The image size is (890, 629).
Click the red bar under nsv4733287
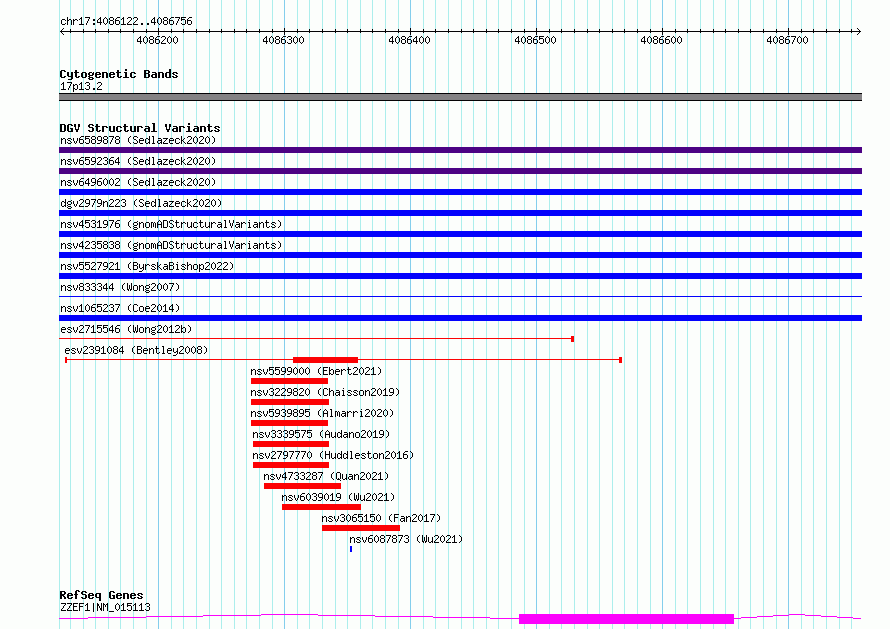(x=303, y=486)
